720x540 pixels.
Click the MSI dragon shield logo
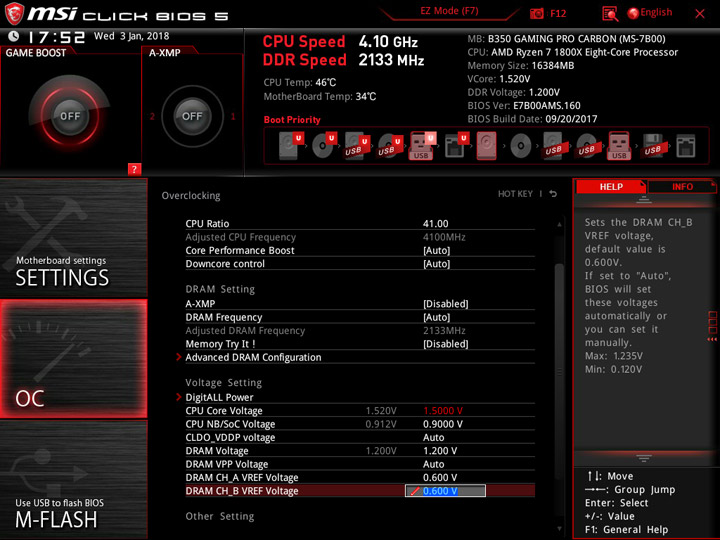pos(14,13)
